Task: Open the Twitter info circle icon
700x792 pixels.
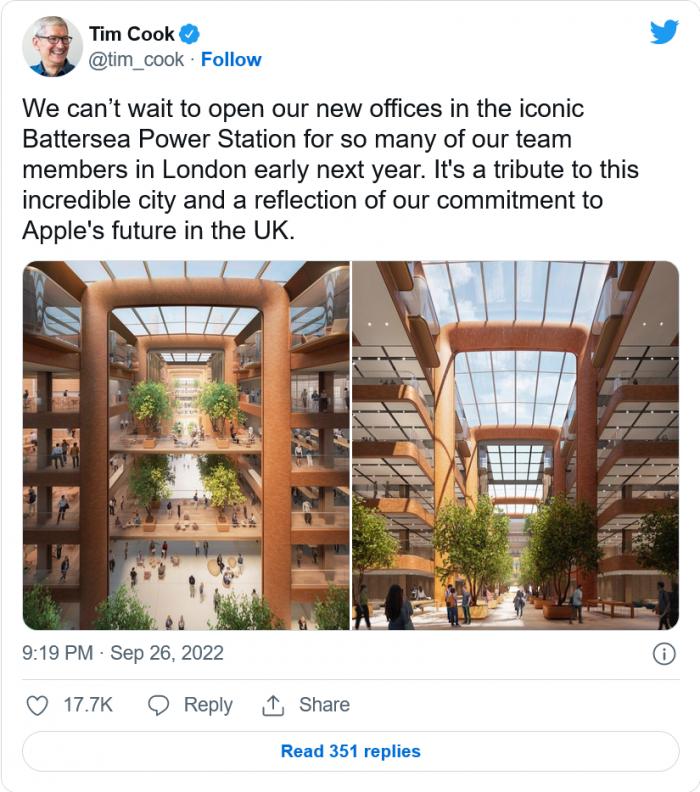Action: click(x=663, y=654)
